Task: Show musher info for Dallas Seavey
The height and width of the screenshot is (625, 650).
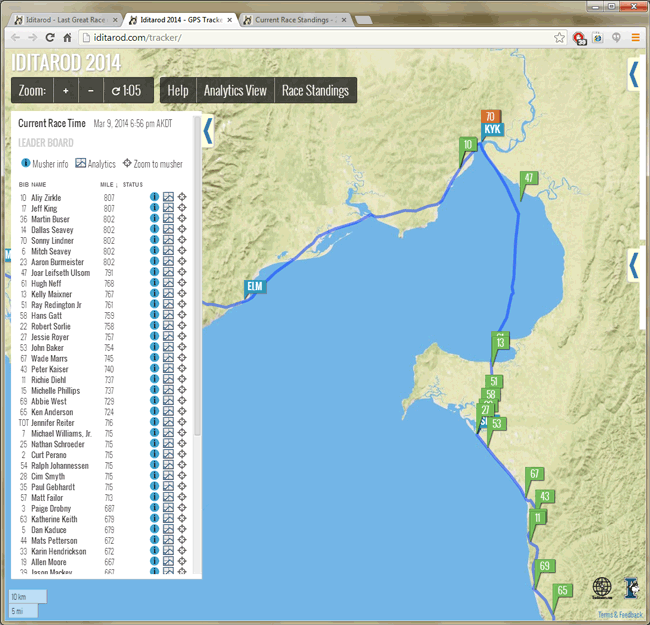Action: tap(154, 229)
